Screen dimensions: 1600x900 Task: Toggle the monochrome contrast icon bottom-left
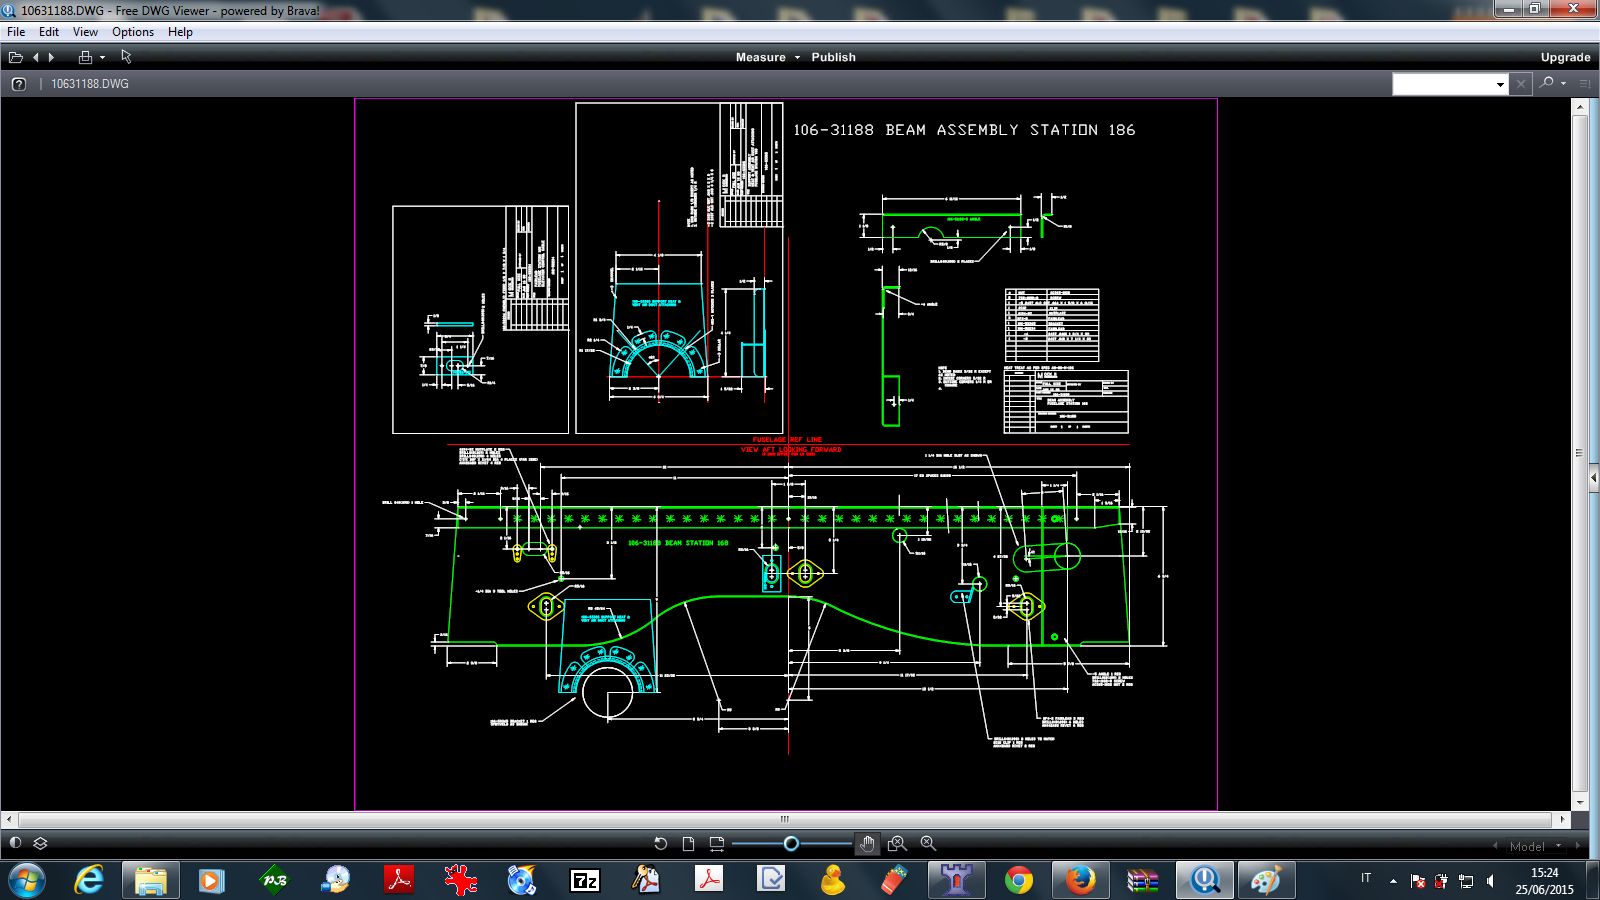pos(15,843)
